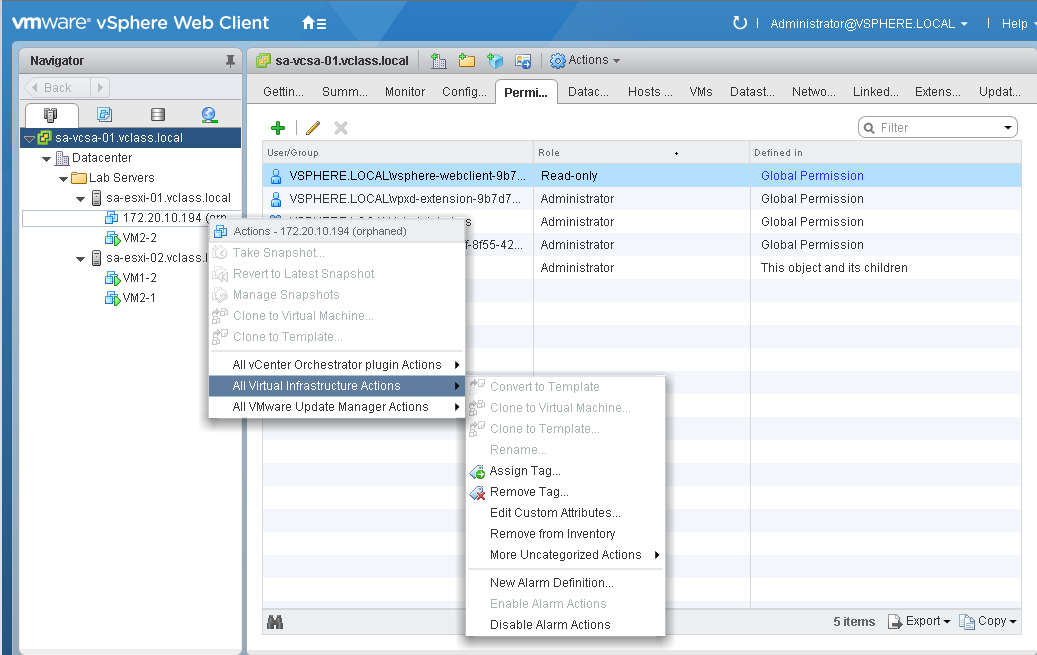The height and width of the screenshot is (655, 1037).
Task: Add a permission with the green plus
Action: (x=278, y=128)
